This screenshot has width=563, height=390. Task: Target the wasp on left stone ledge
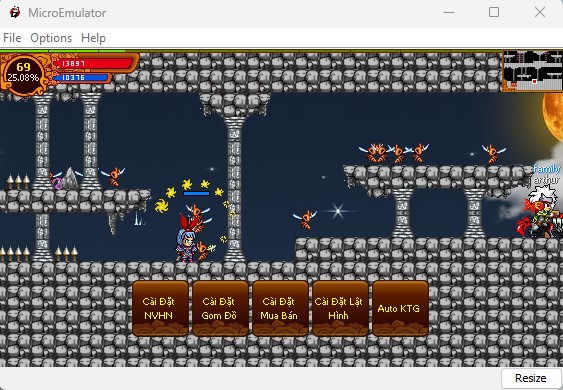[114, 176]
